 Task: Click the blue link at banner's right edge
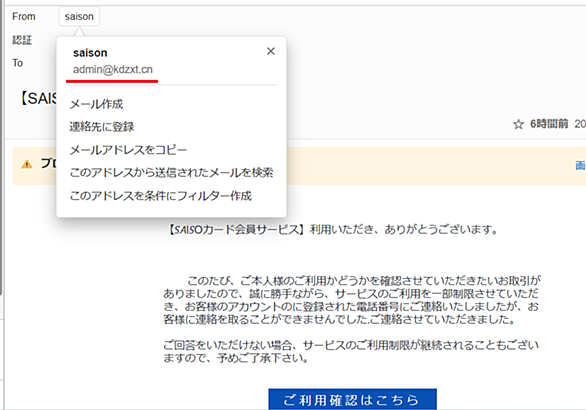(x=580, y=165)
